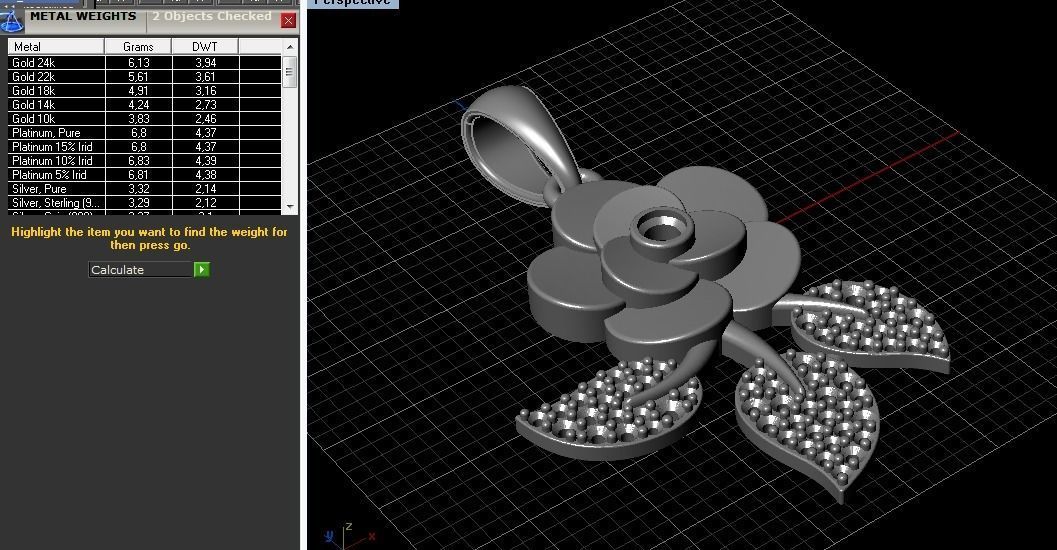
Task: Select the Platinum 15% Irid row
Action: [x=145, y=147]
